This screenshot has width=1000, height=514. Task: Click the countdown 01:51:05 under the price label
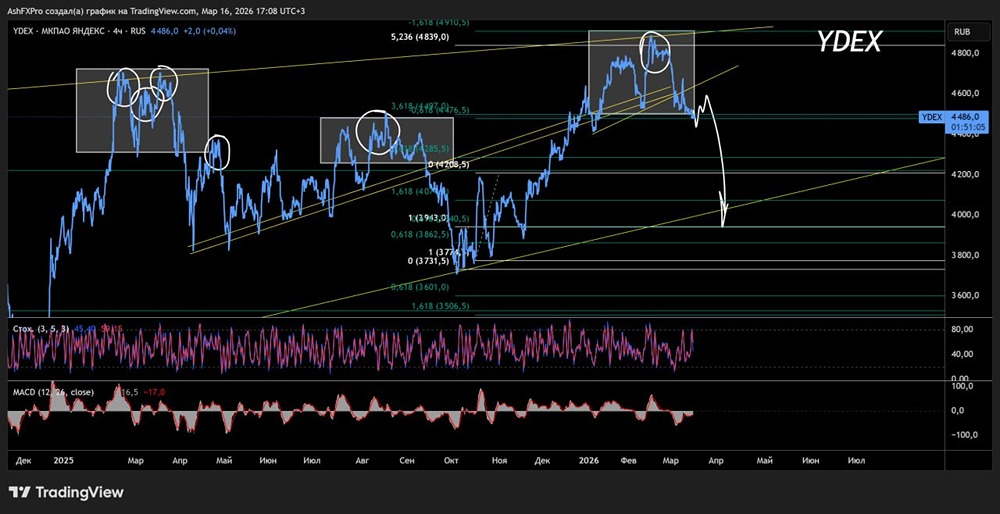pyautogui.click(x=966, y=128)
